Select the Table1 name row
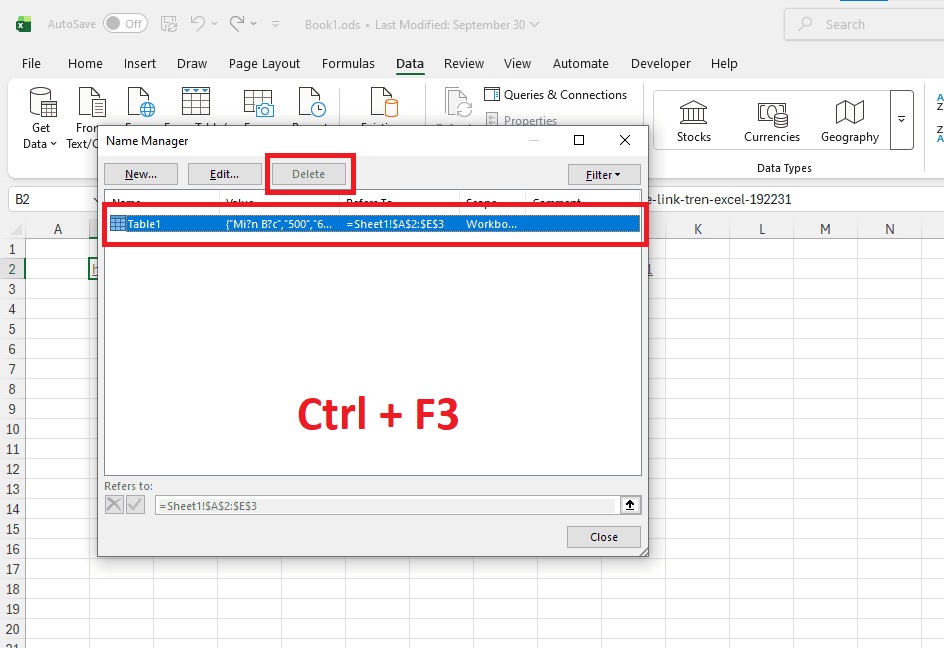This screenshot has height=648, width=944. click(373, 224)
